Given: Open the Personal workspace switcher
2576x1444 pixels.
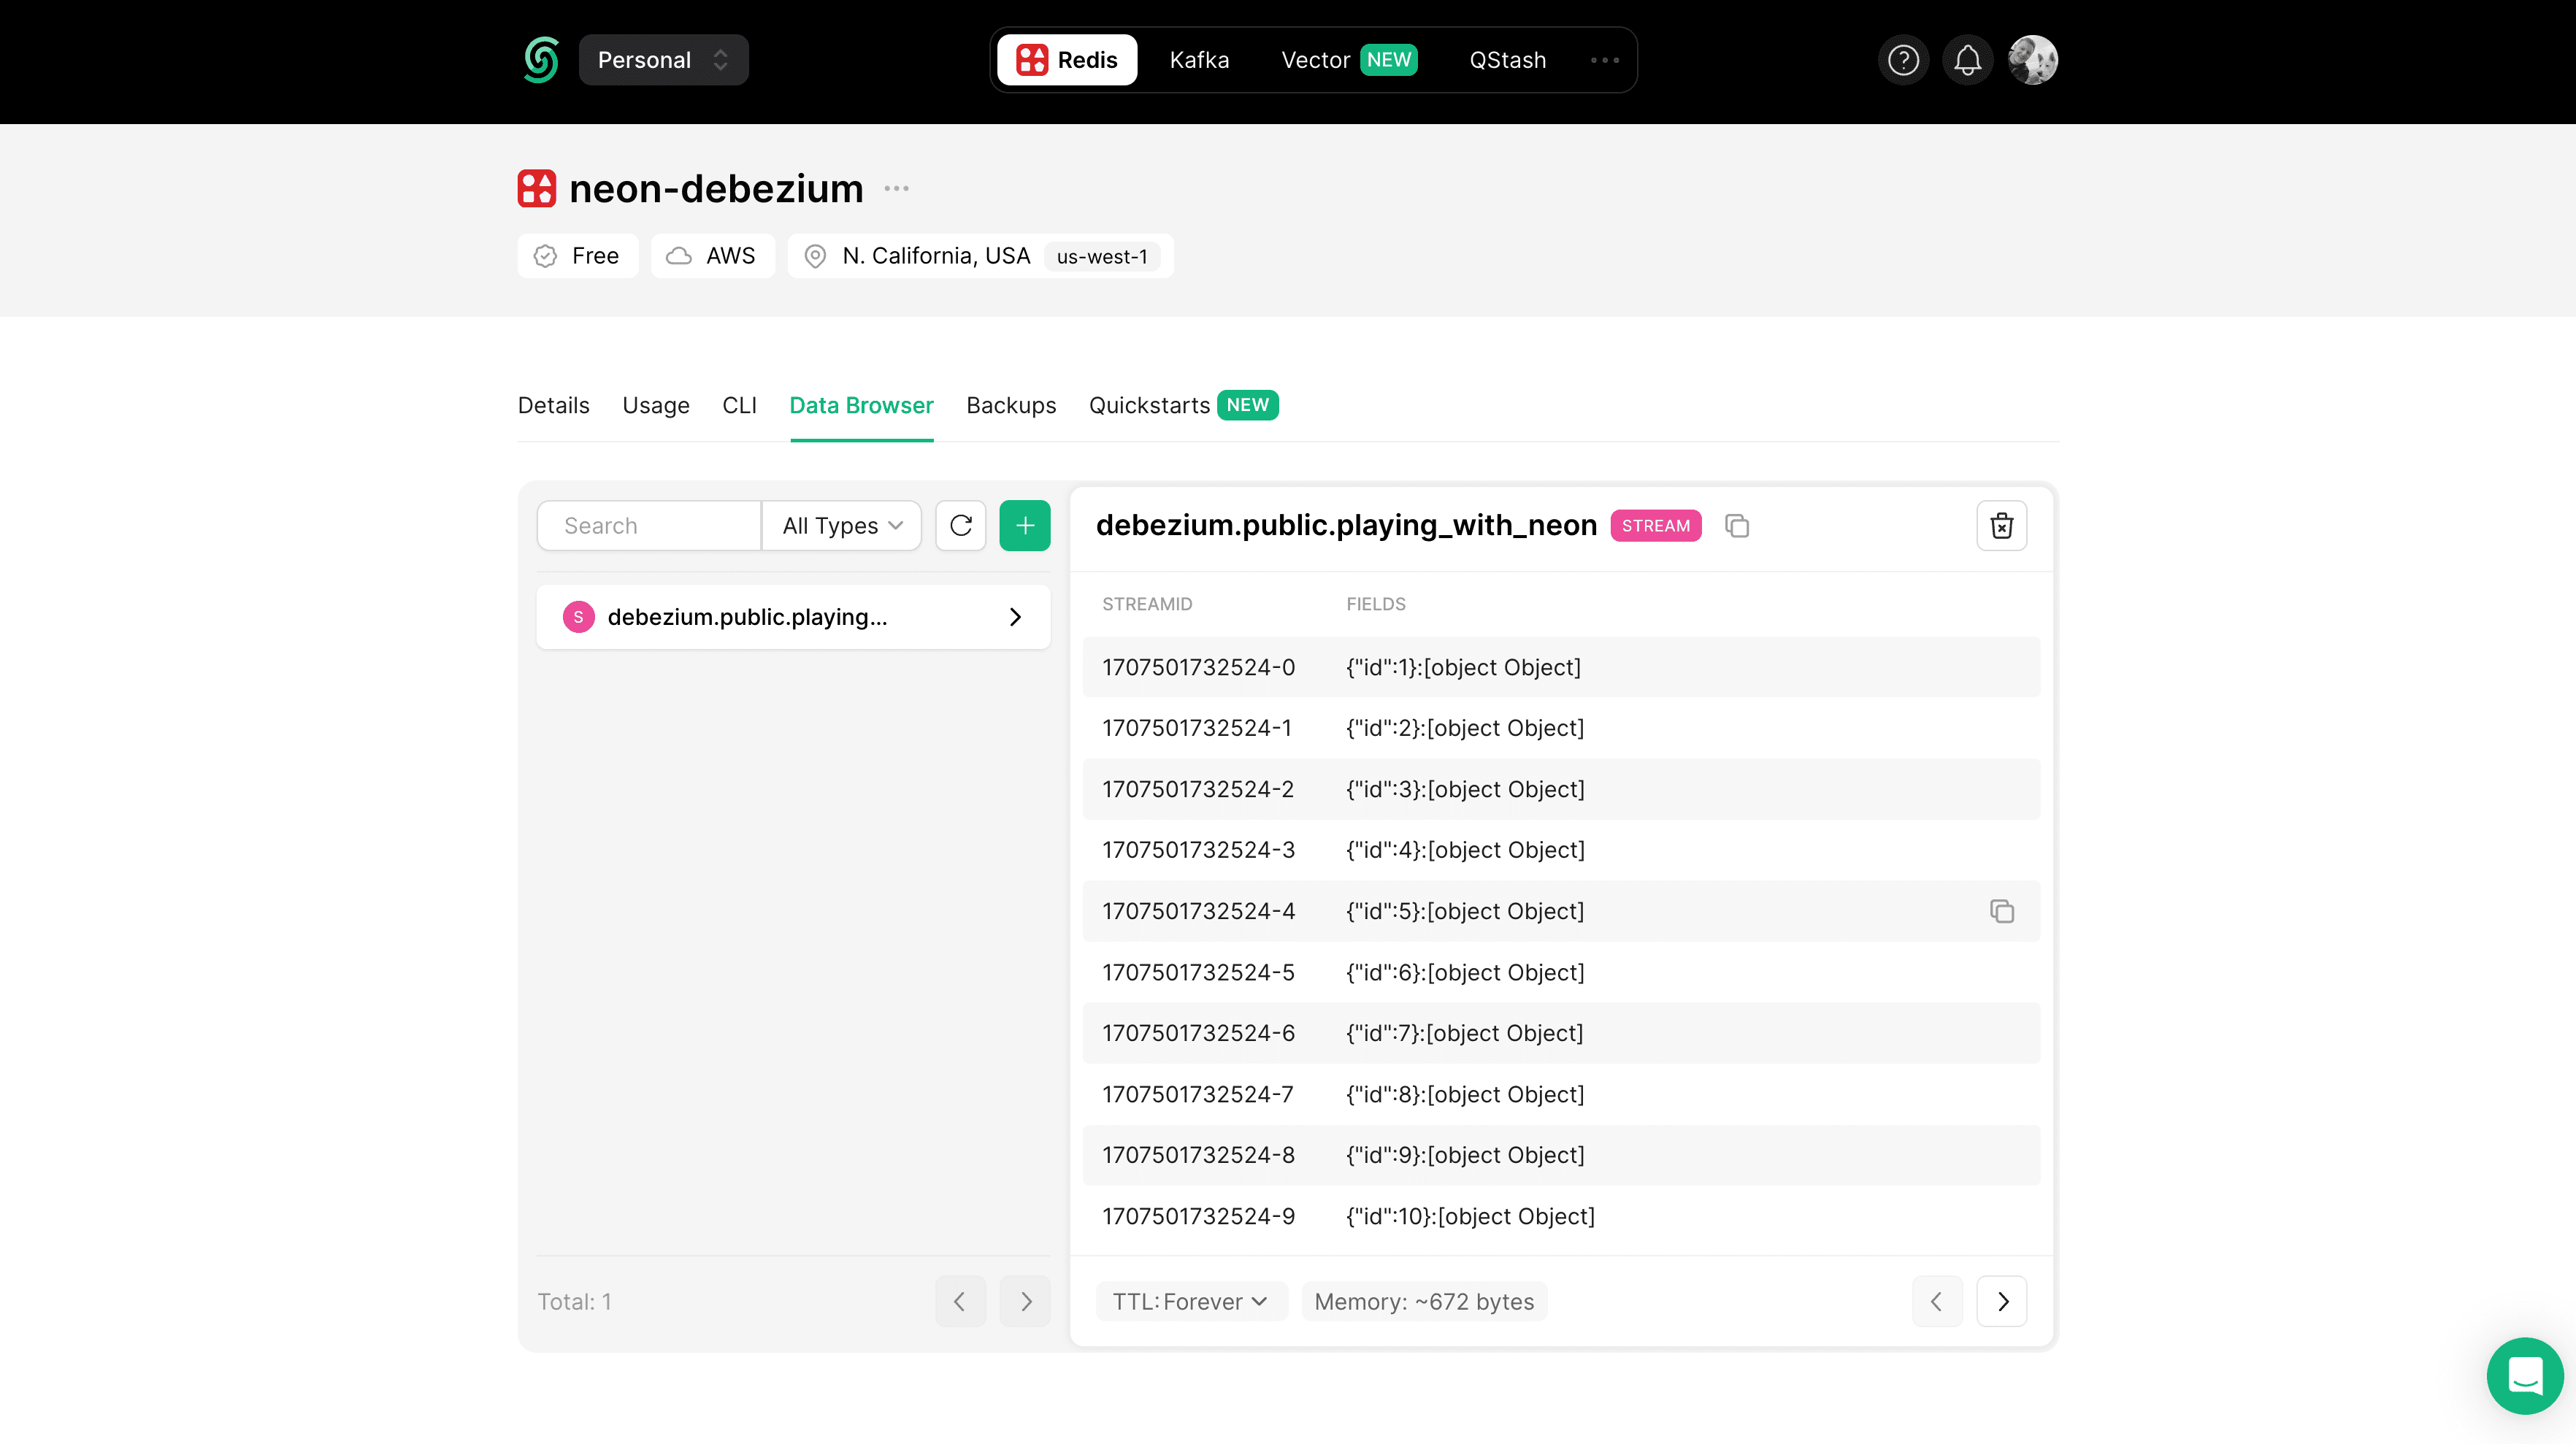Looking at the screenshot, I should [663, 60].
